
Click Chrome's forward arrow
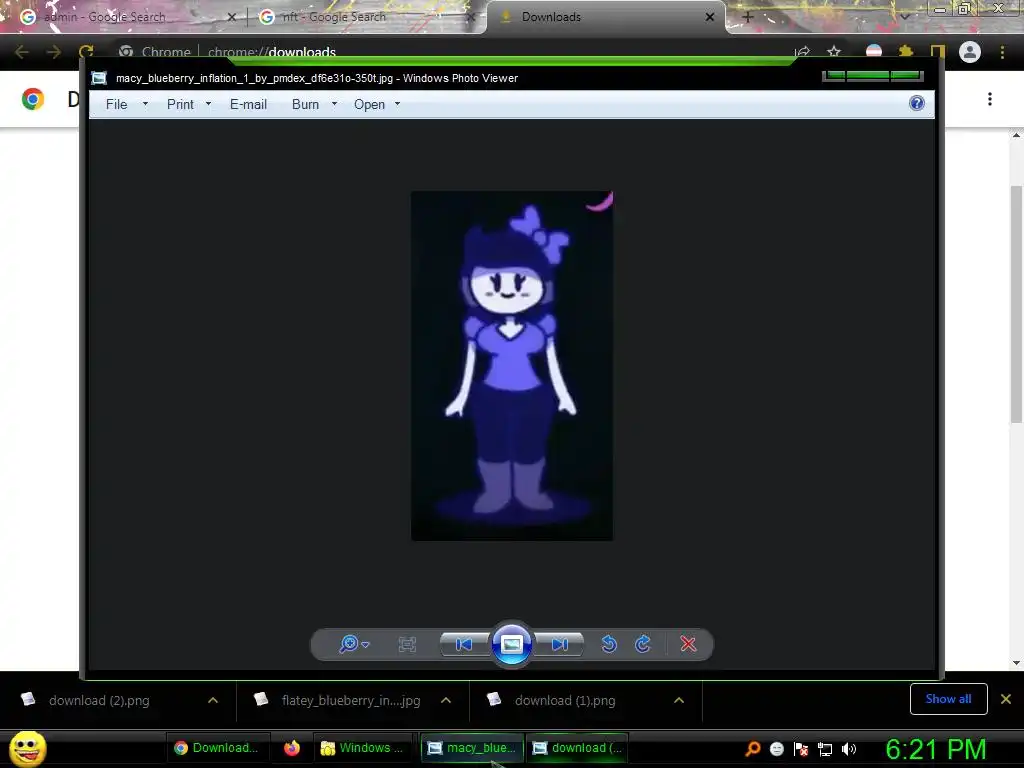tap(54, 52)
